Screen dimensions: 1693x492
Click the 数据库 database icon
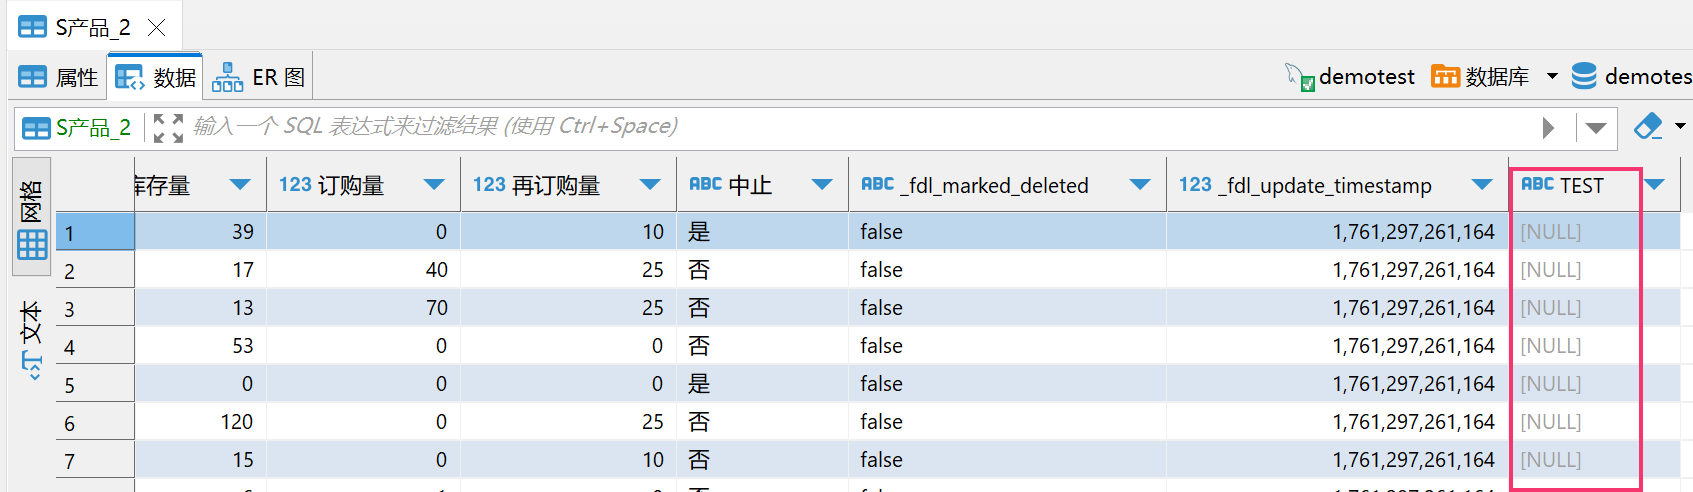pos(1445,77)
